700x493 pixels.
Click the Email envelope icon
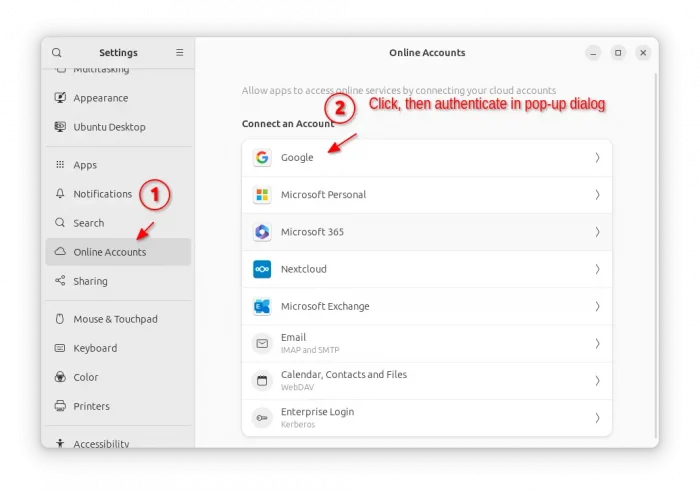pos(262,343)
